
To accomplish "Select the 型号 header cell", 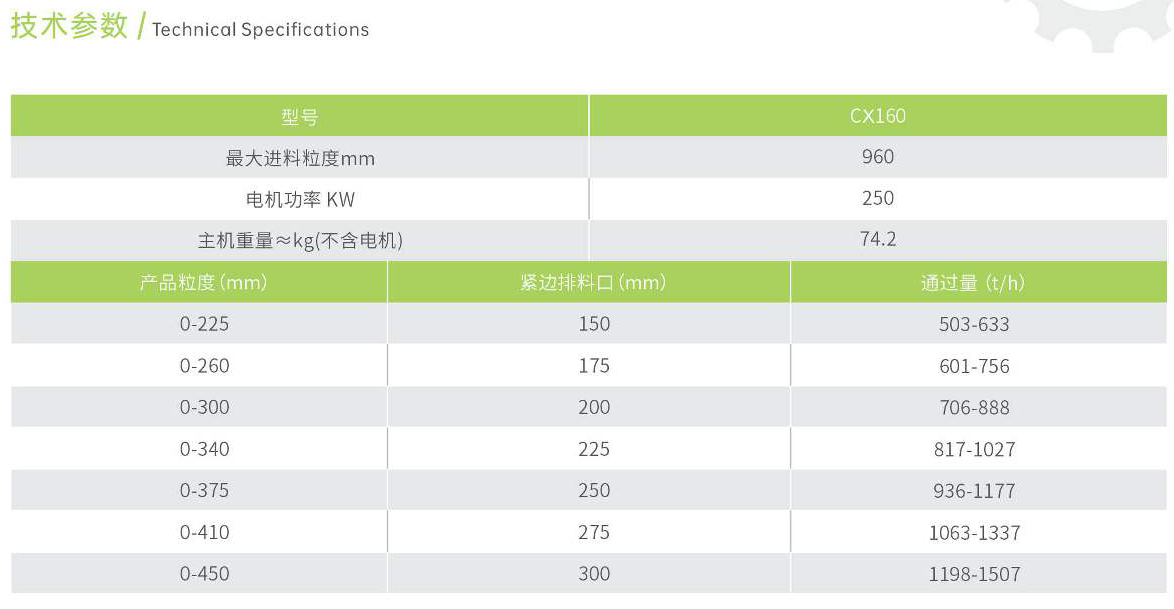I will coord(299,116).
